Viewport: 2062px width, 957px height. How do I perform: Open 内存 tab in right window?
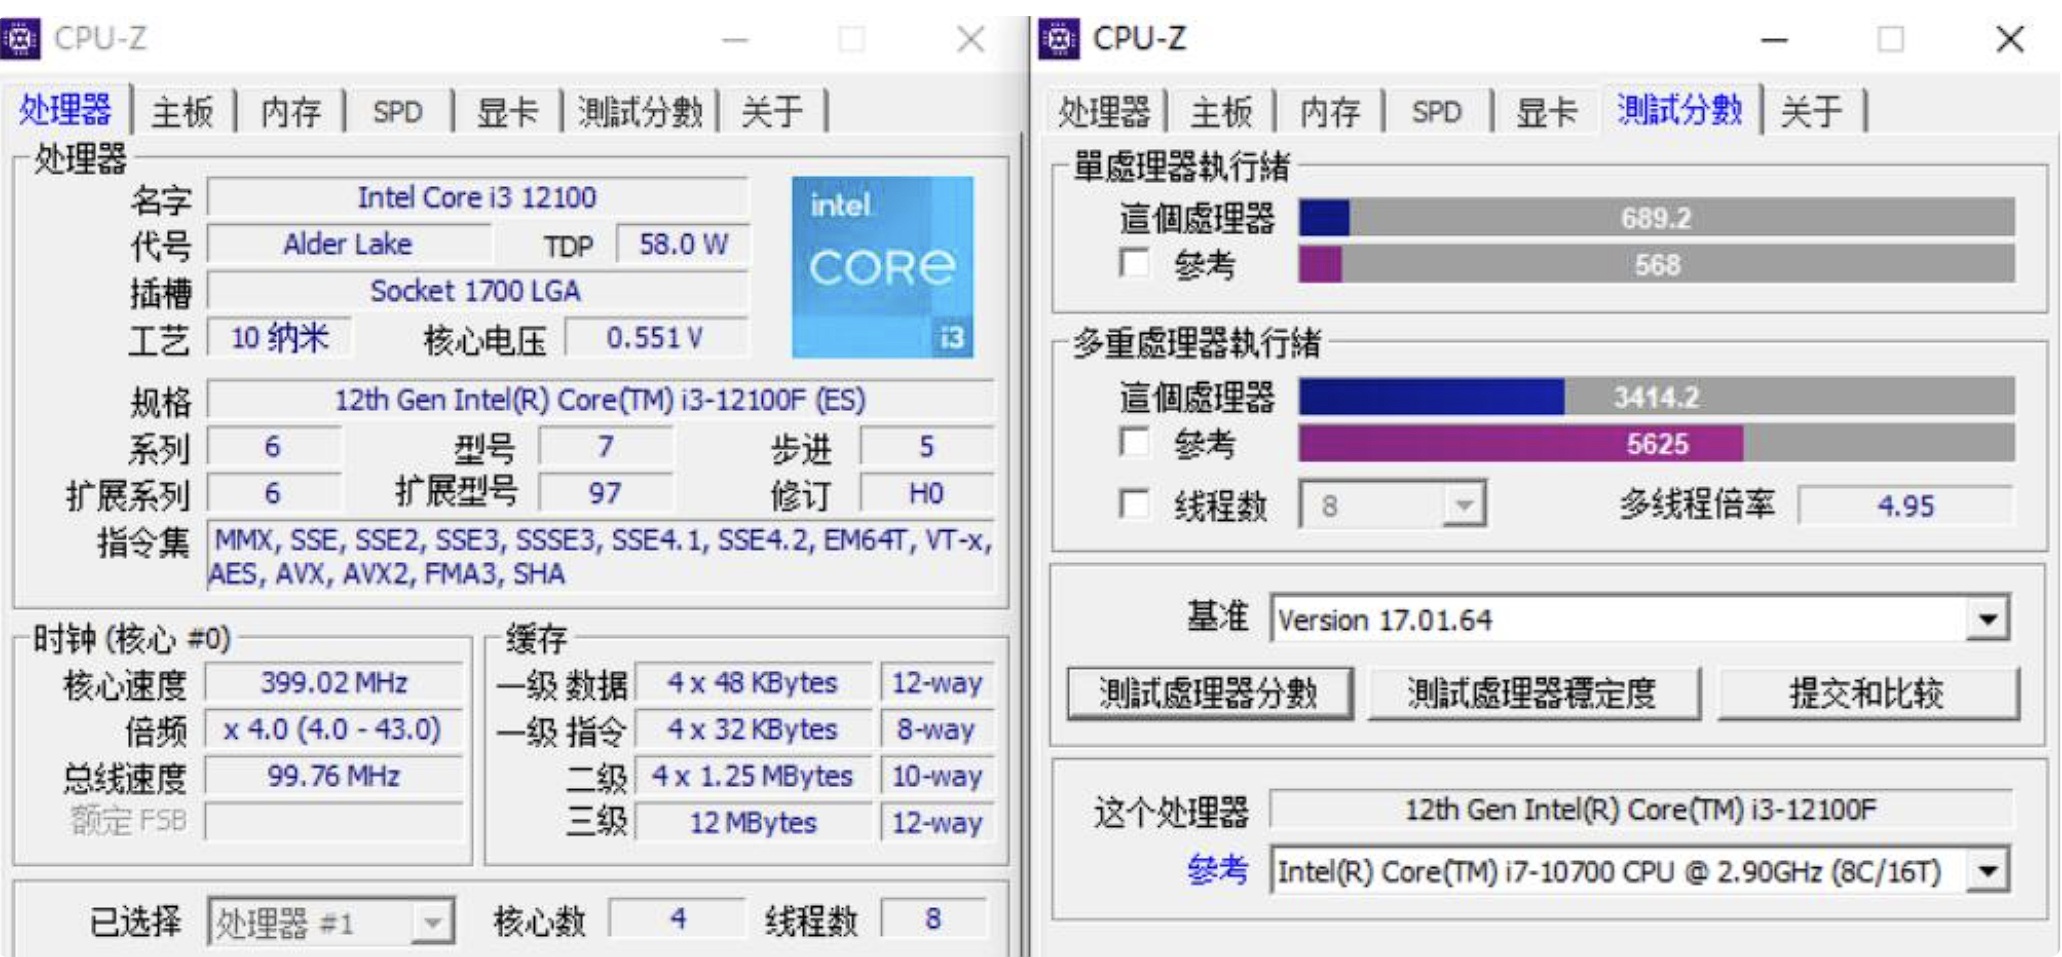tap(1330, 111)
